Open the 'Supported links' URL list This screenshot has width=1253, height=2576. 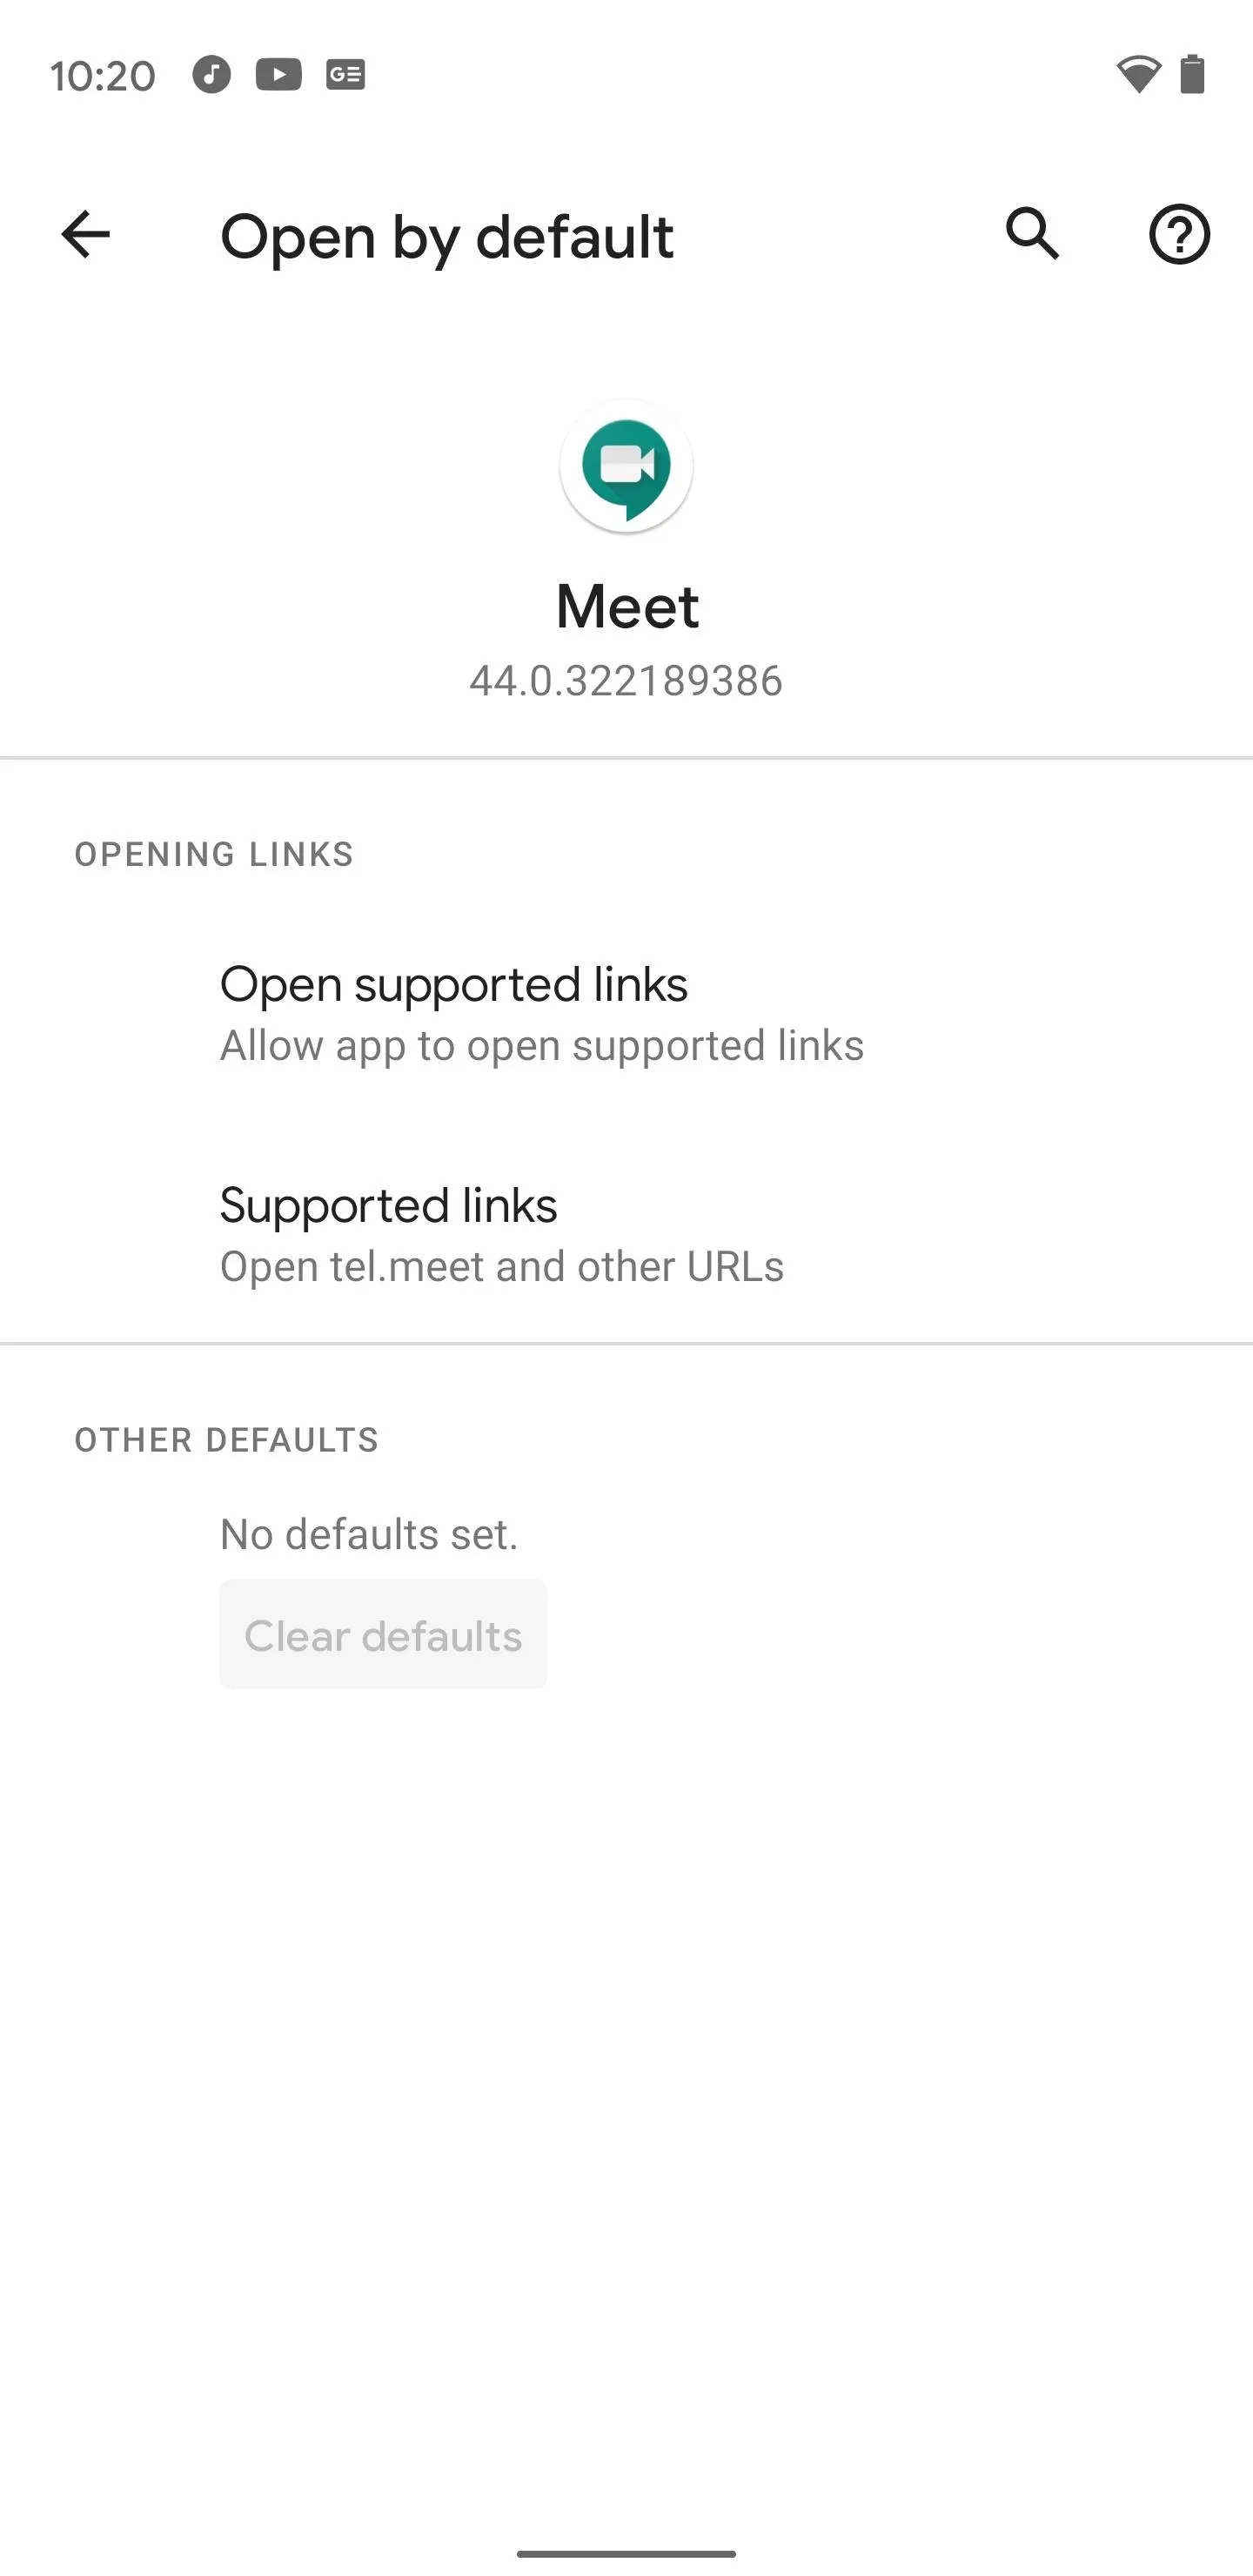(626, 1234)
